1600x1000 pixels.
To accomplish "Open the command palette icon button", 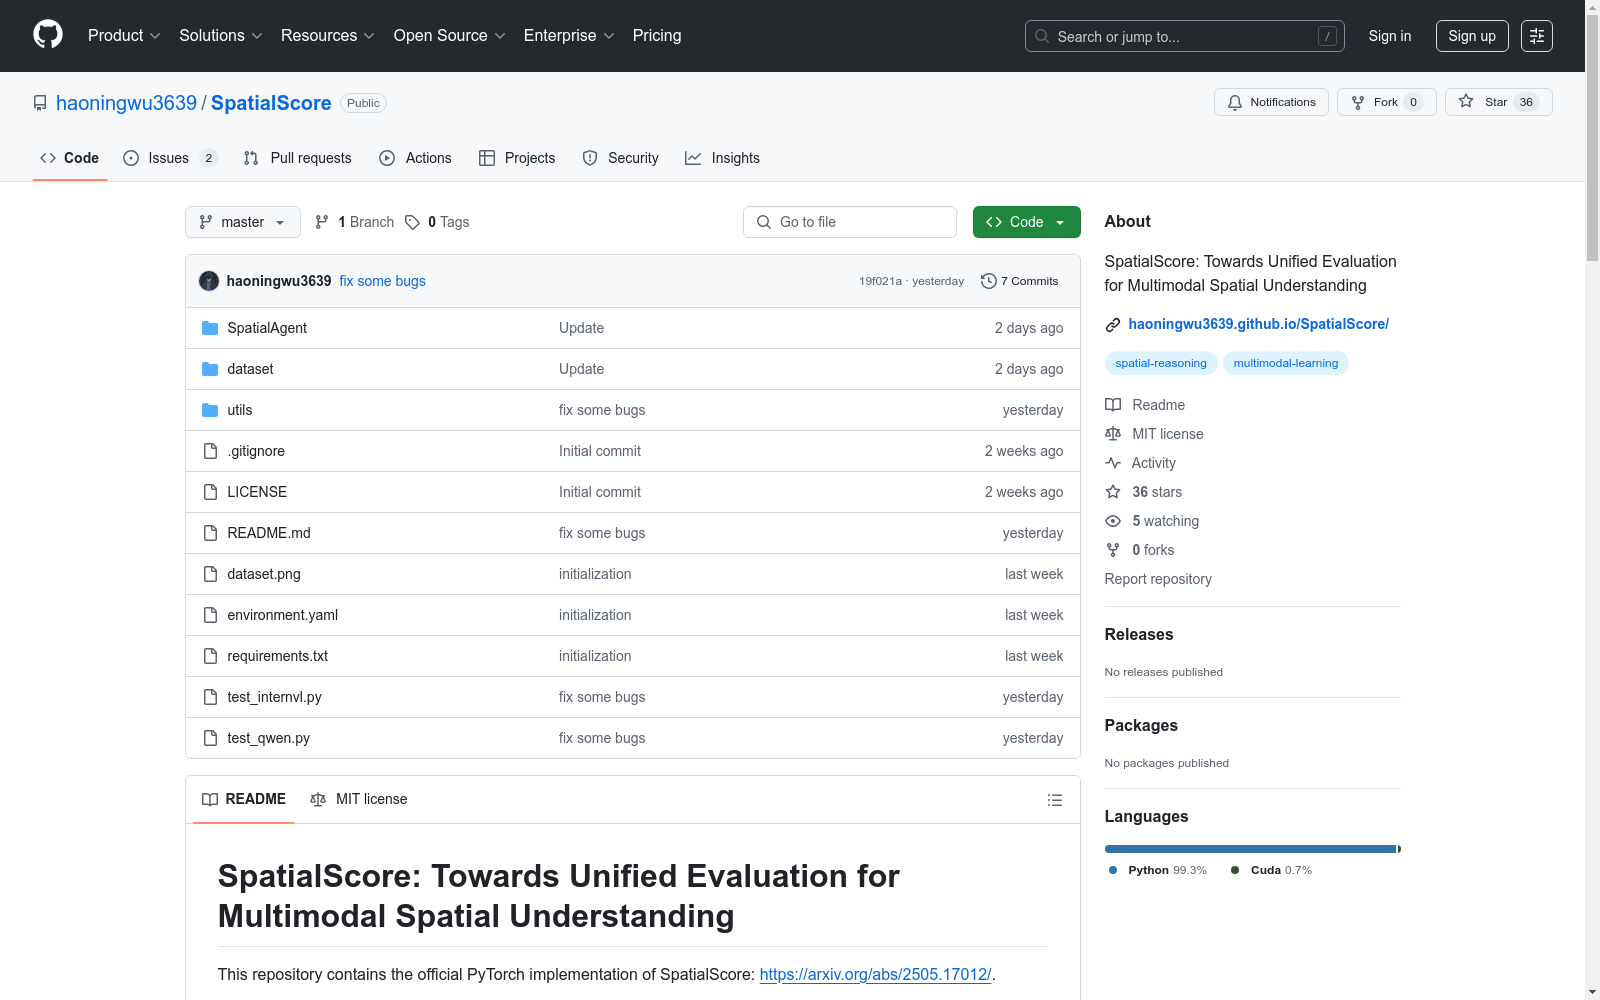I will pyautogui.click(x=1537, y=36).
